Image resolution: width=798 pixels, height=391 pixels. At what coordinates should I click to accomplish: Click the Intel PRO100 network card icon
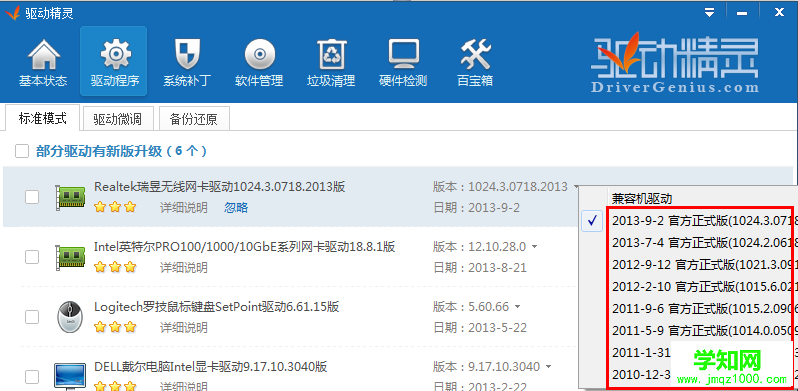pyautogui.click(x=70, y=257)
